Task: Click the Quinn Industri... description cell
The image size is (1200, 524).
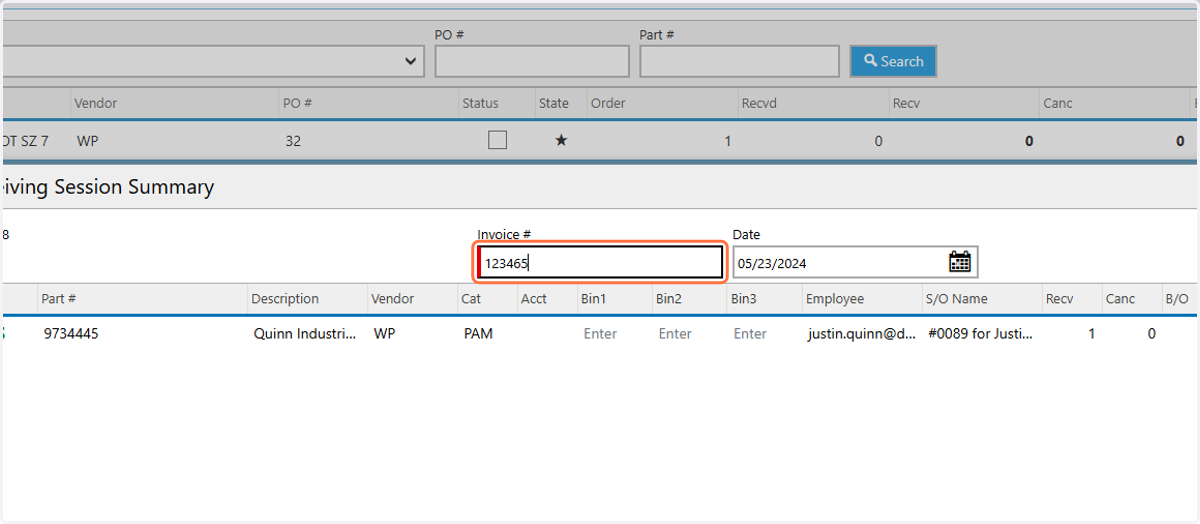Action: point(304,334)
